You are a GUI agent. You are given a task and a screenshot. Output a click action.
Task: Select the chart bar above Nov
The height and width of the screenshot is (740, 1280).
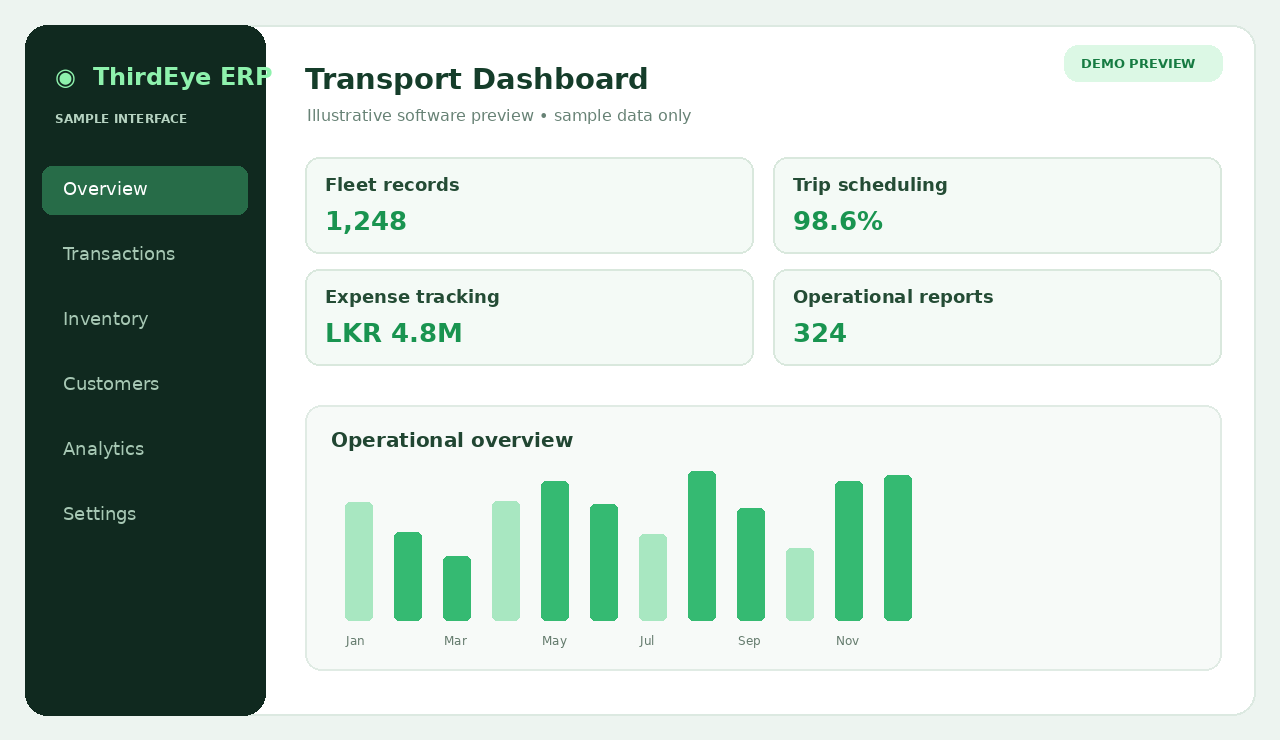point(849,551)
